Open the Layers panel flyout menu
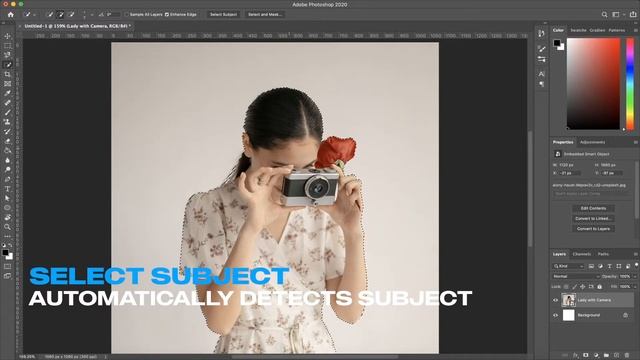640x360 pixels. coord(636,254)
